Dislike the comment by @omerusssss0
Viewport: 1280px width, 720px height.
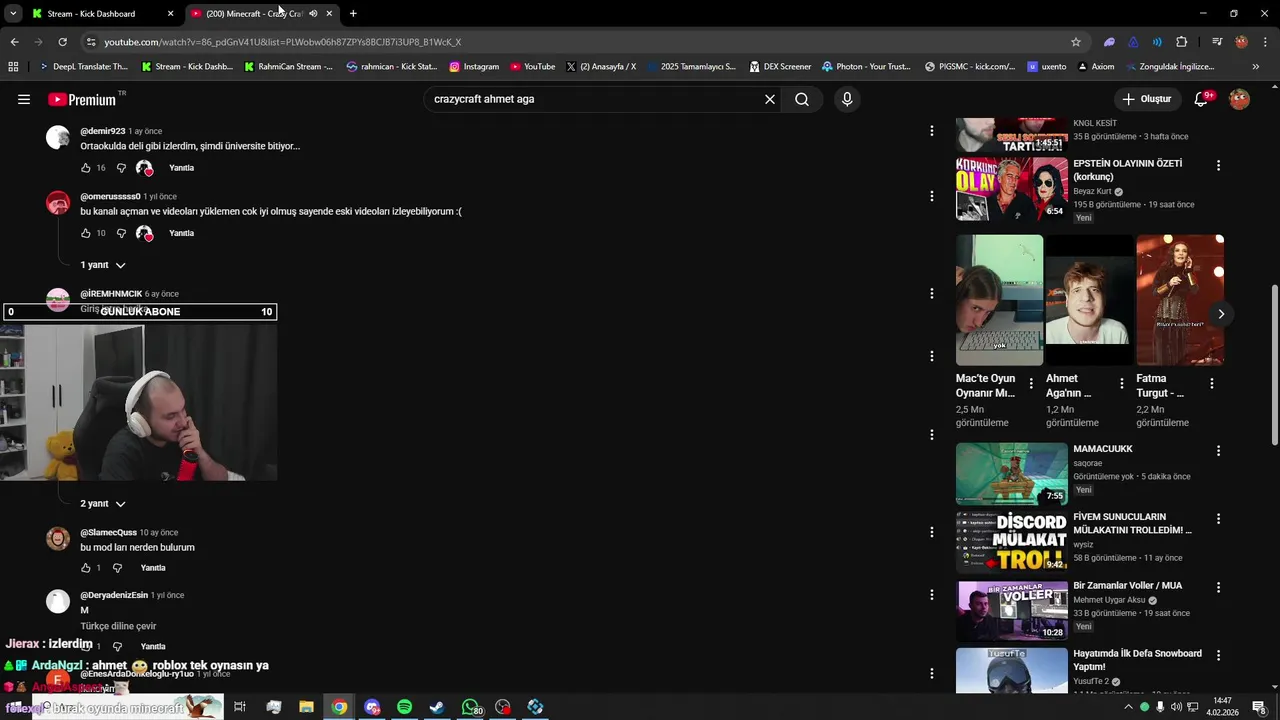pos(121,233)
